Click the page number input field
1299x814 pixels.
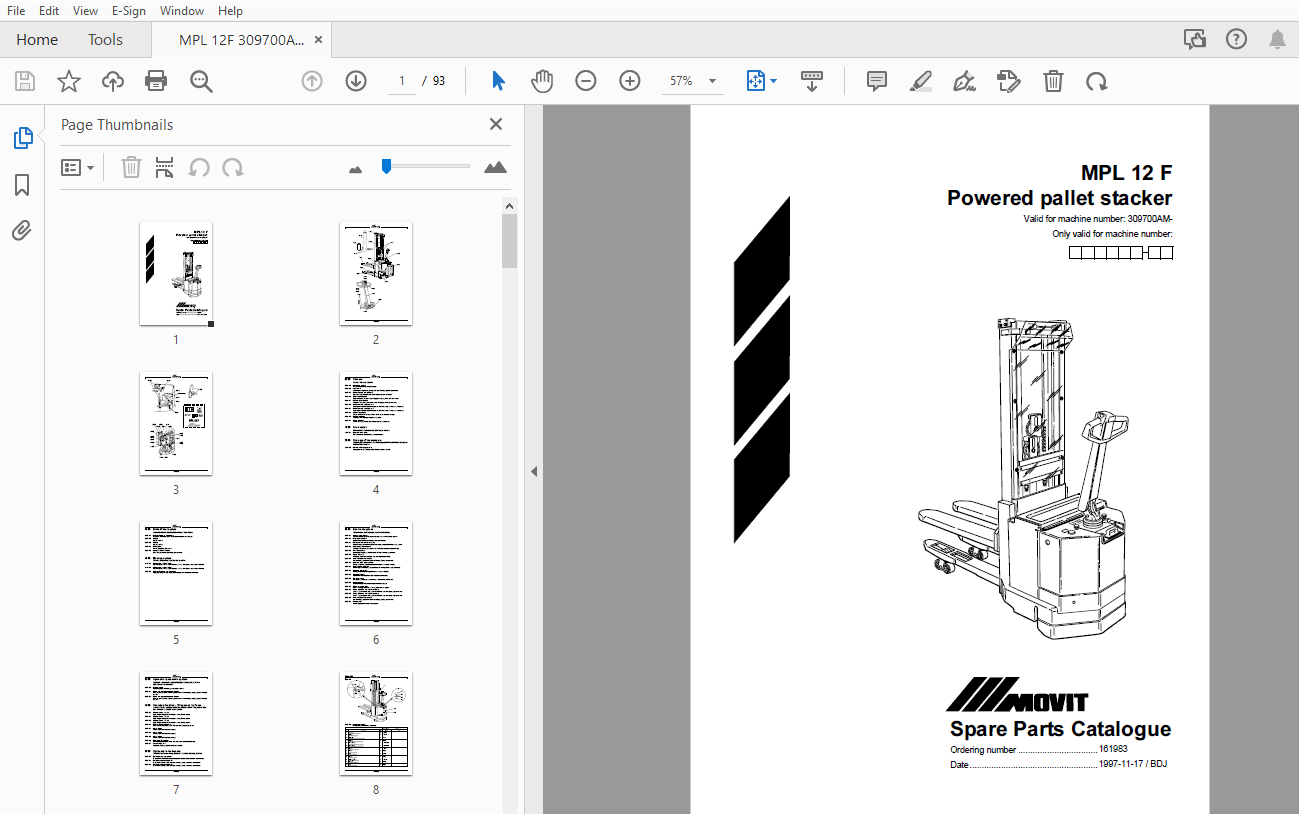[402, 81]
